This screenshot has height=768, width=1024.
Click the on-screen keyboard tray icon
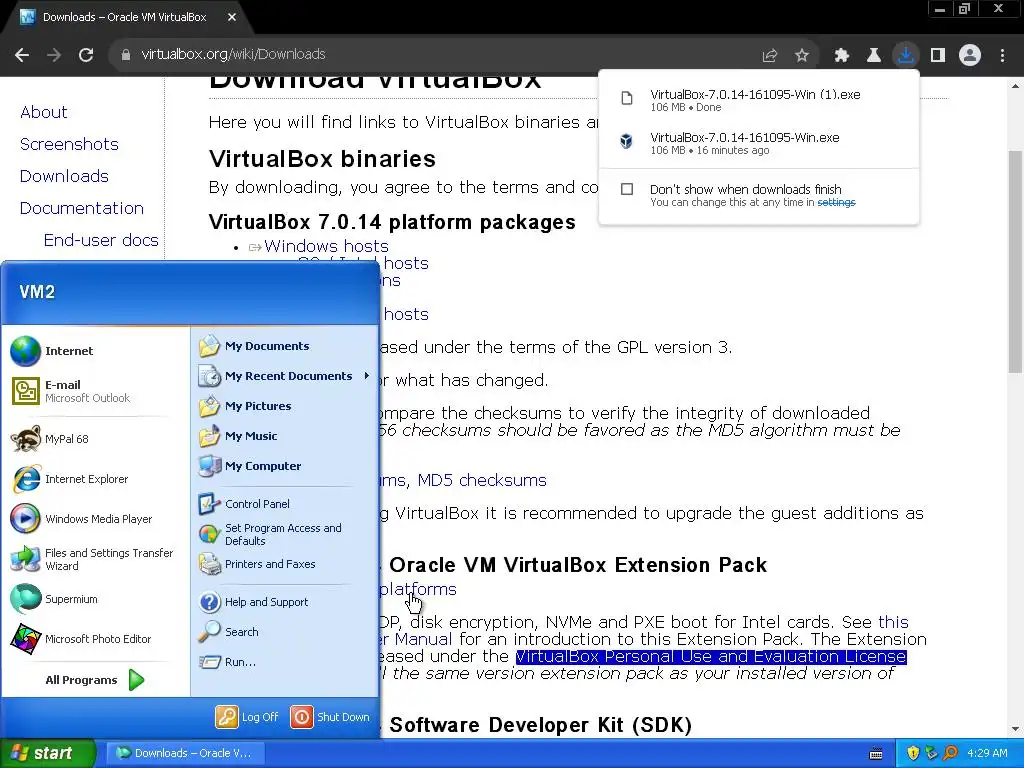coord(876,754)
